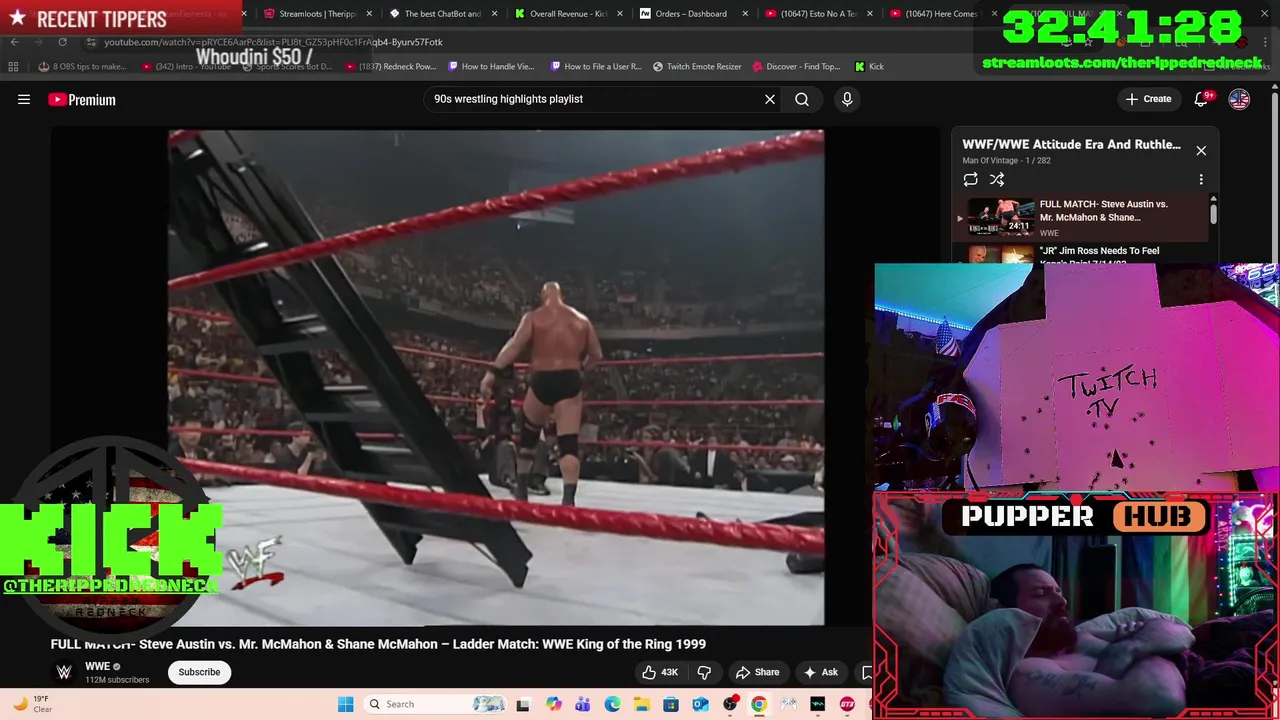
Task: Open File Explorer from taskbar
Action: (x=641, y=704)
